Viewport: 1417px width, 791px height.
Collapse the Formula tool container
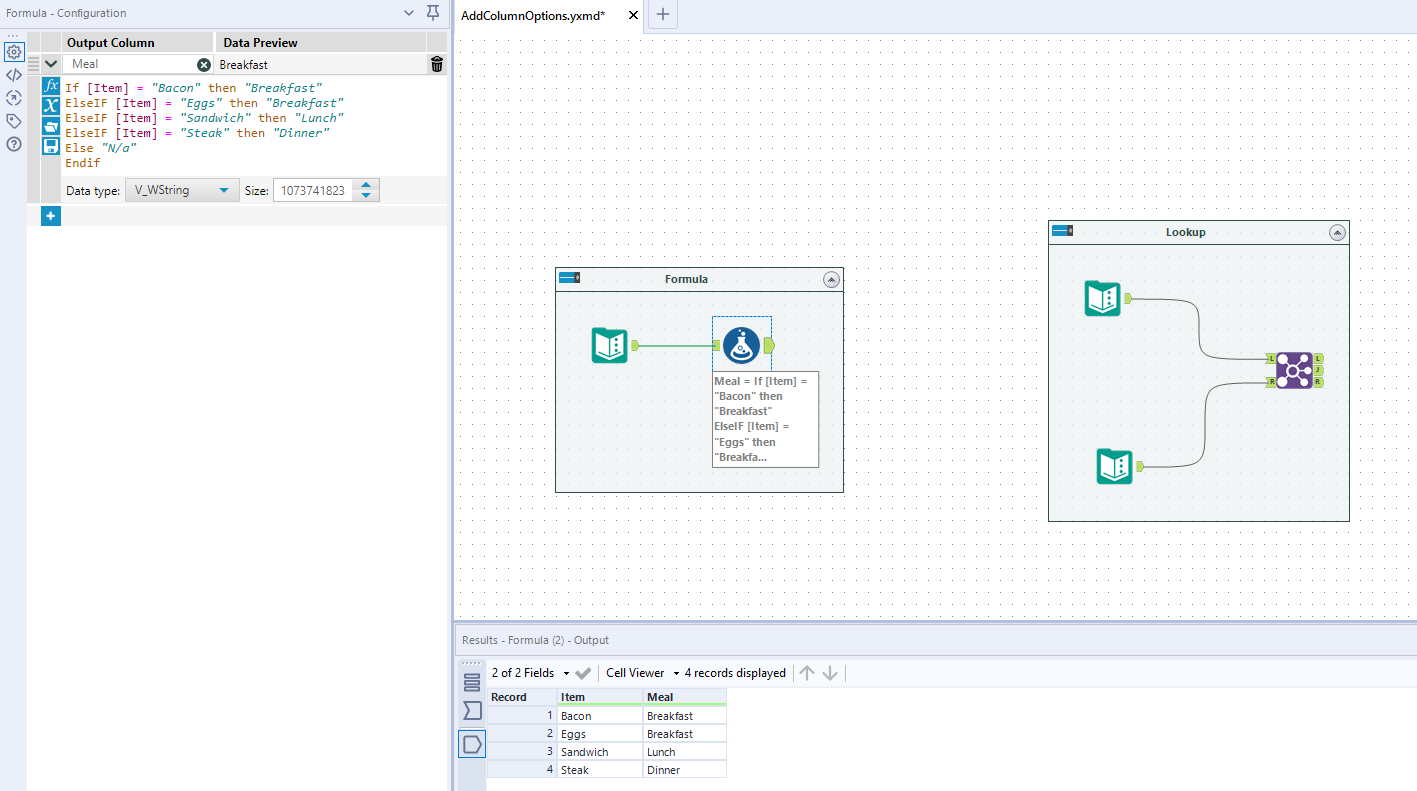coord(831,279)
